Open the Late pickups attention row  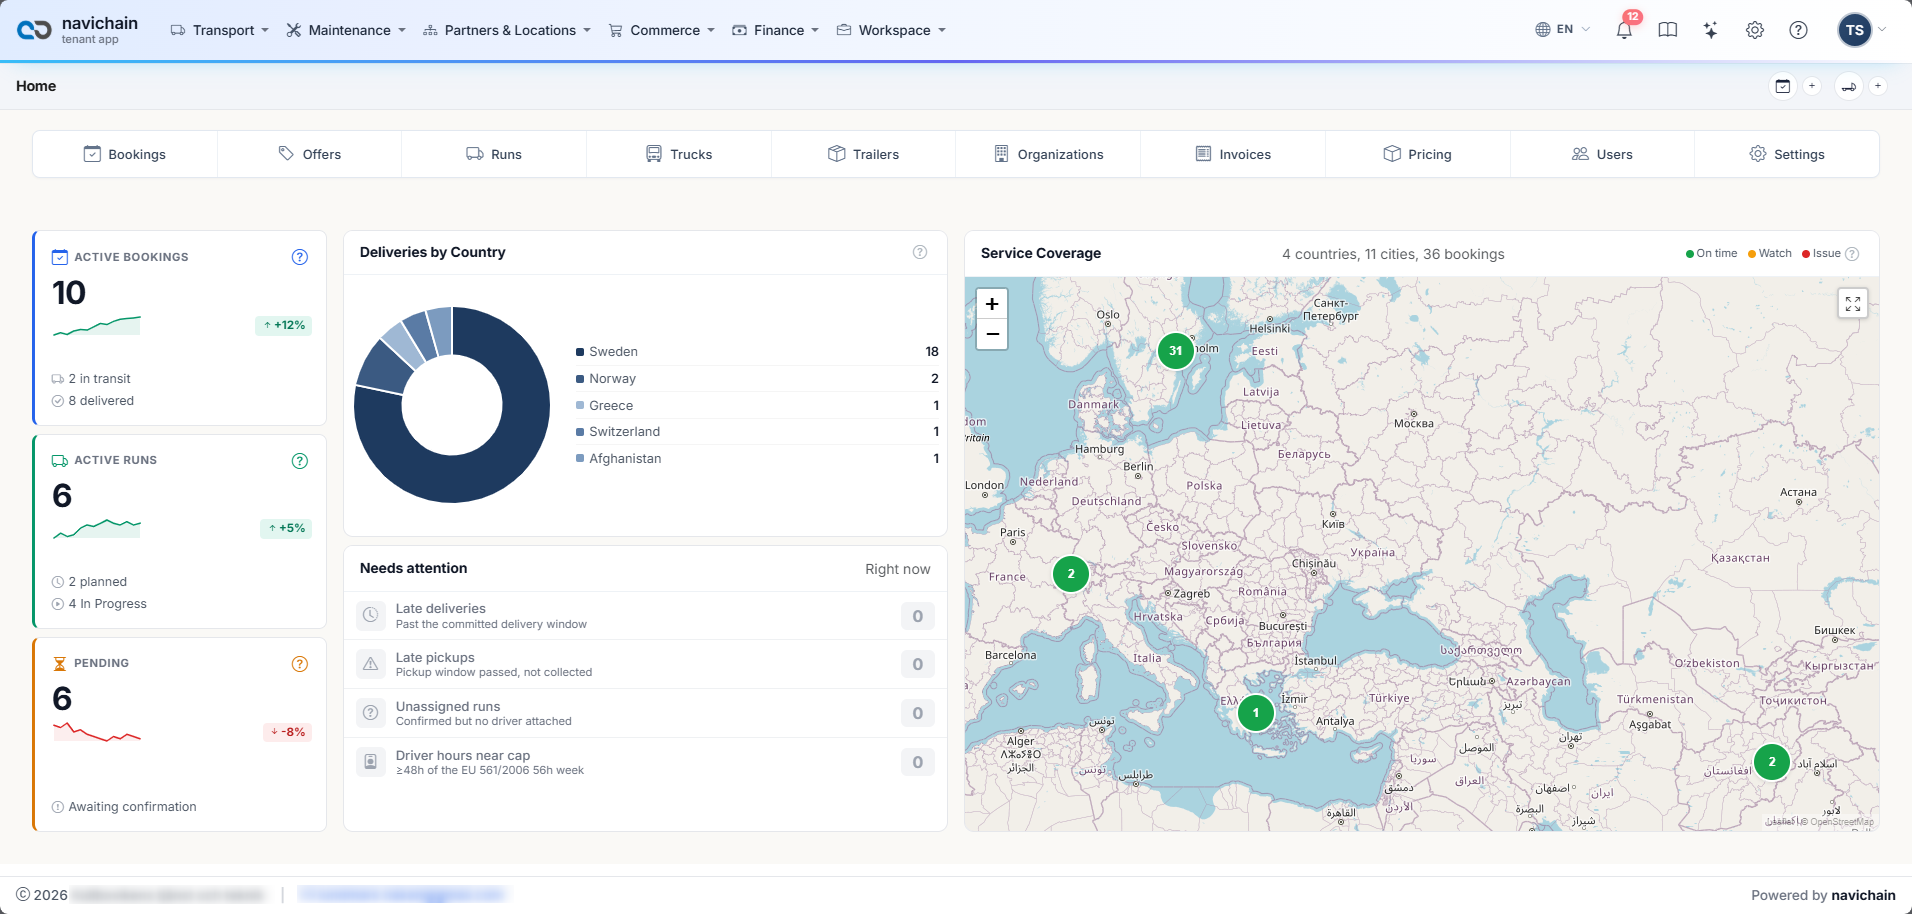coord(645,664)
